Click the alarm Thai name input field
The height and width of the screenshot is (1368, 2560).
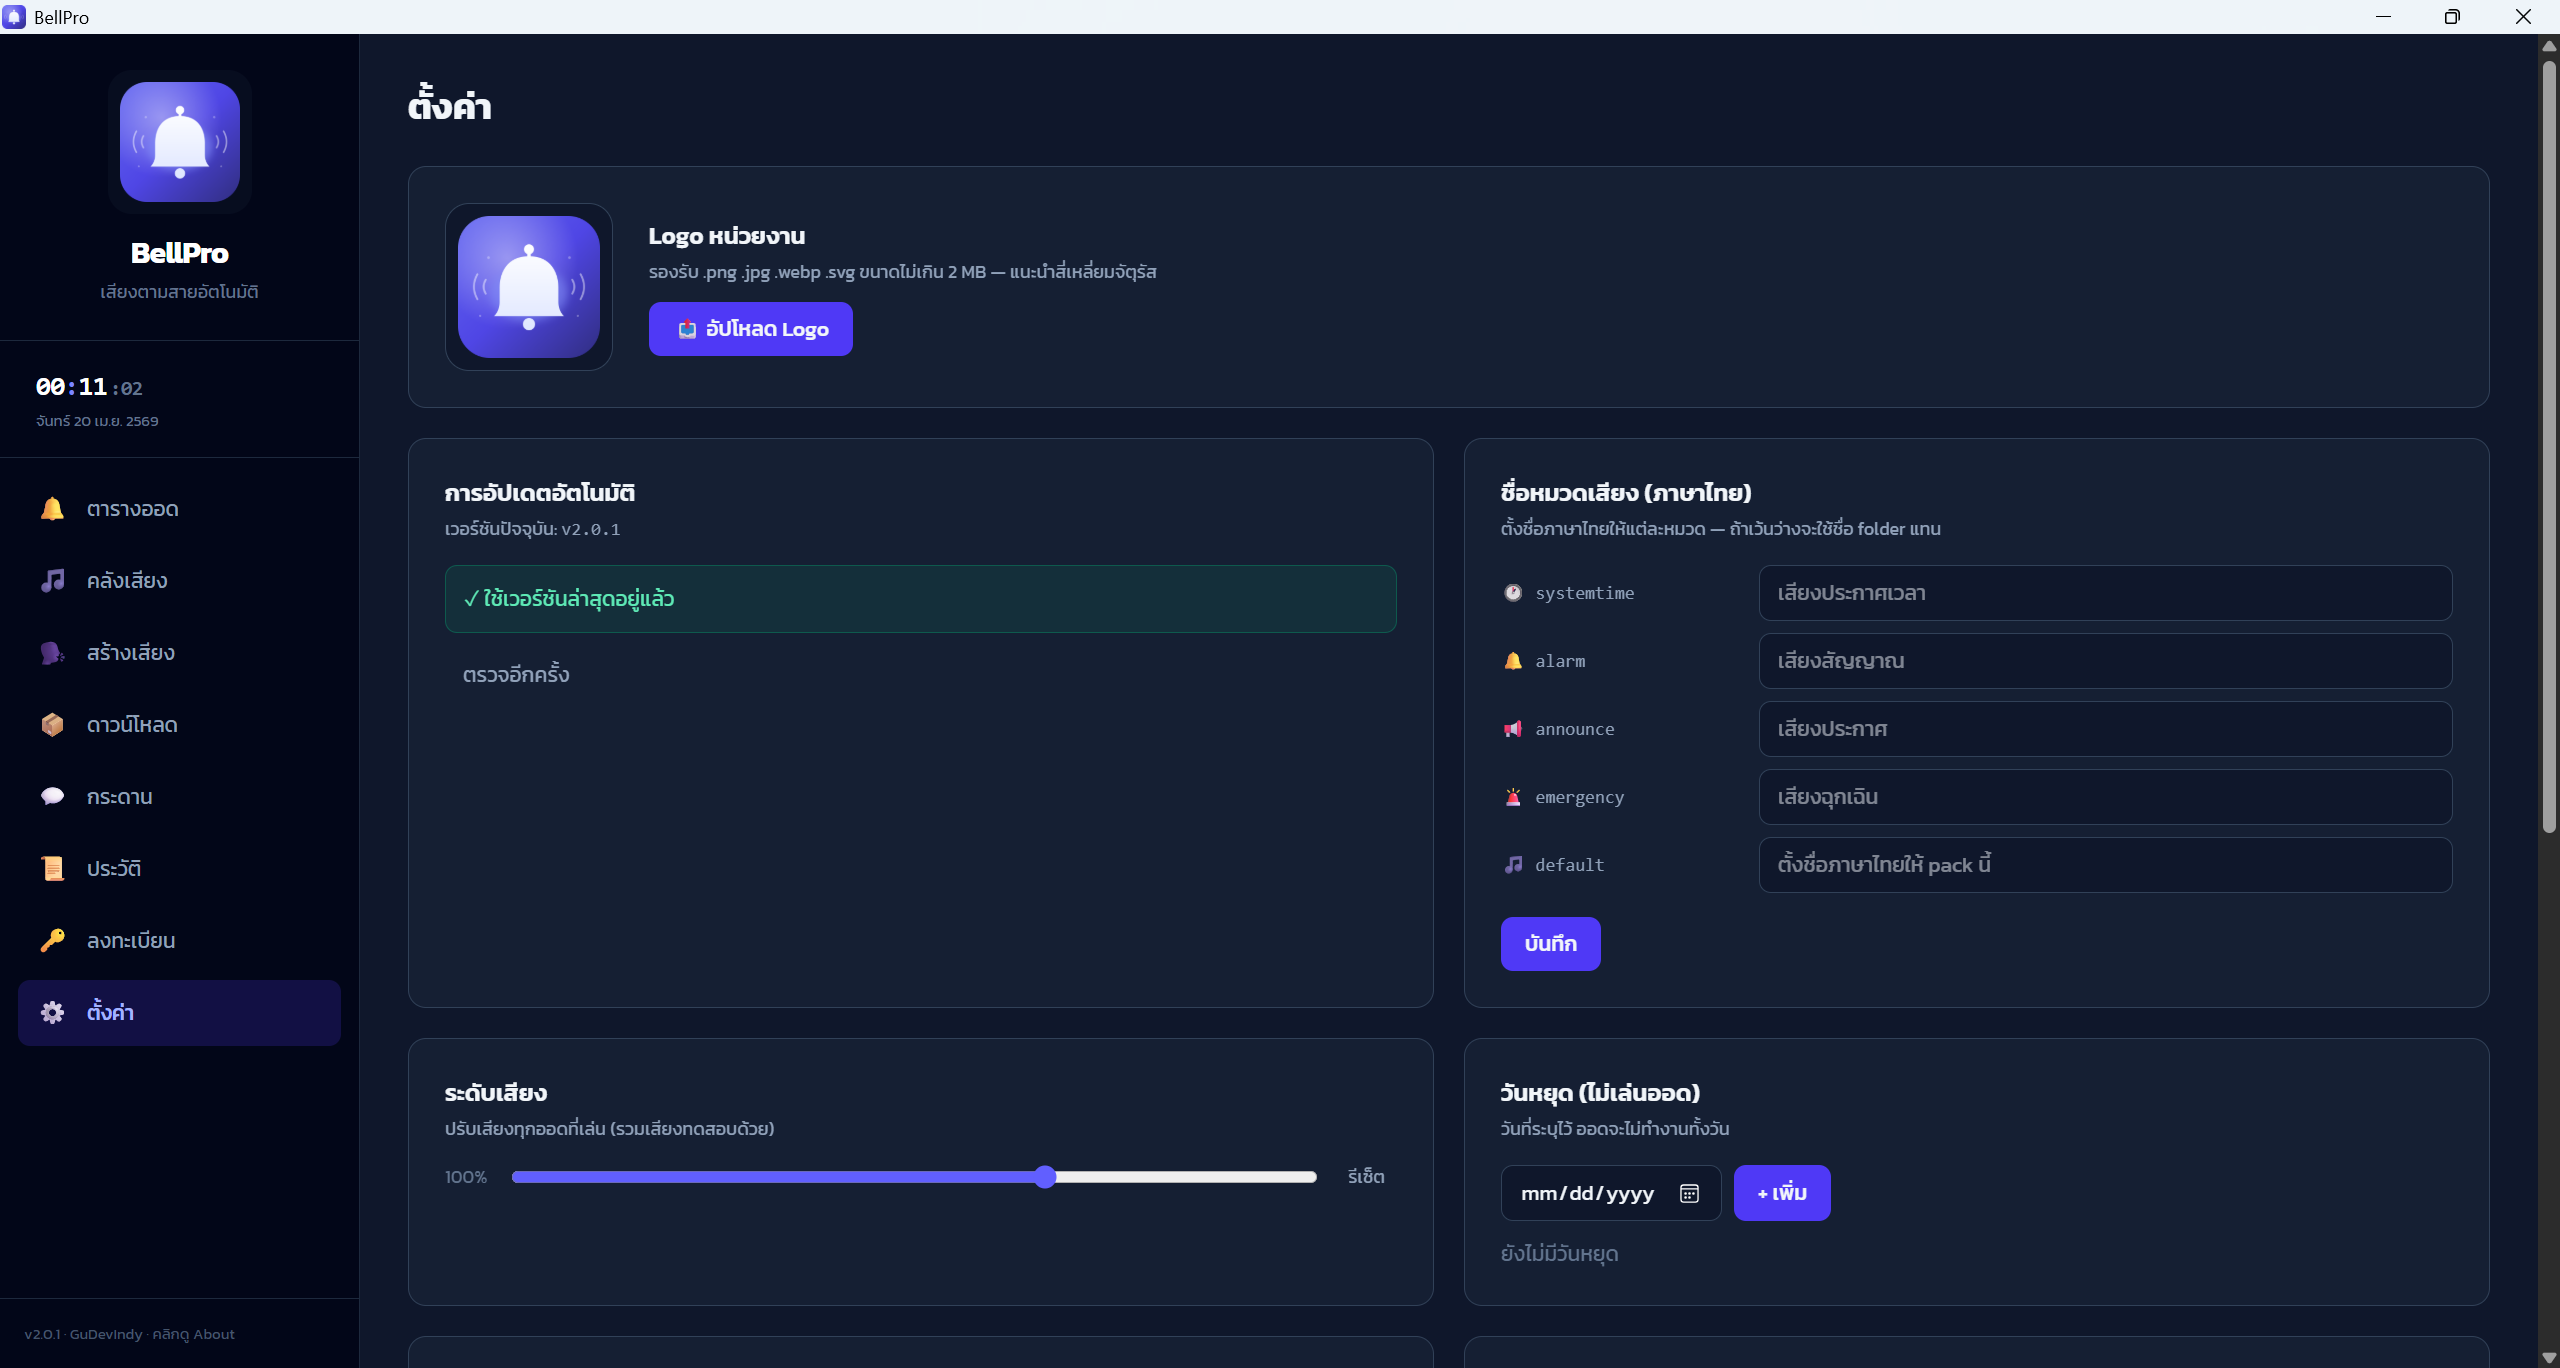2105,661
